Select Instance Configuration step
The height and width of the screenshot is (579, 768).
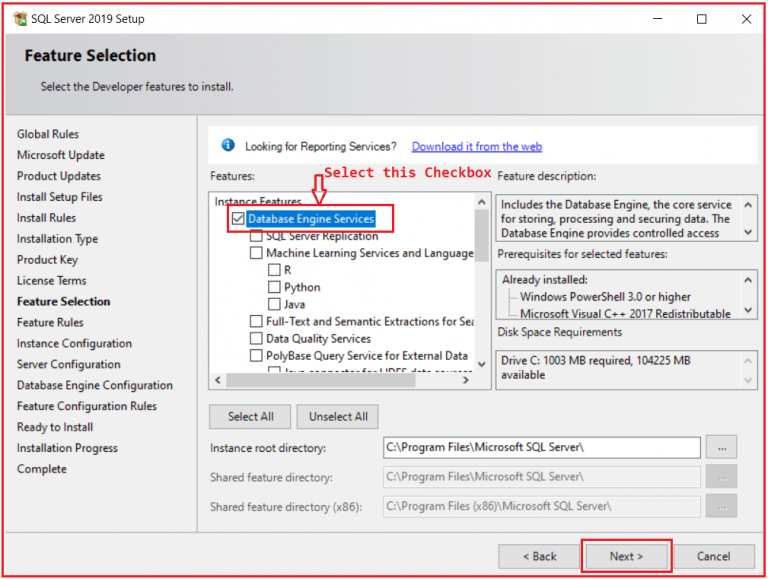(74, 343)
